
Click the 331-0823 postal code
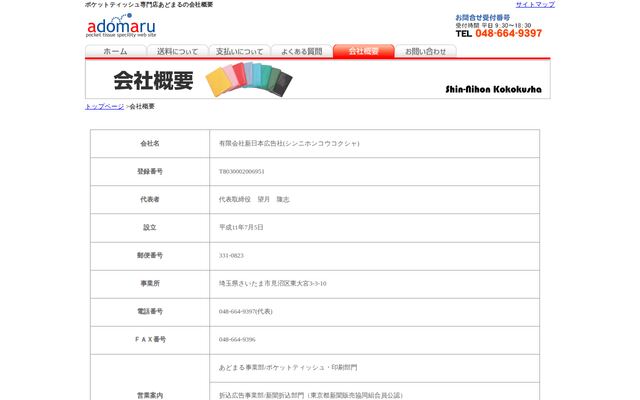point(231,256)
